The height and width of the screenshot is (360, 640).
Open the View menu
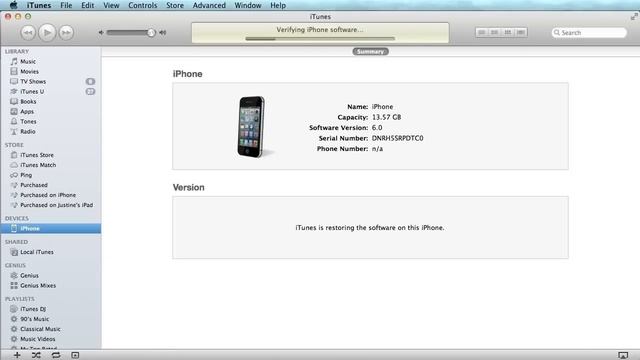tap(111, 5)
